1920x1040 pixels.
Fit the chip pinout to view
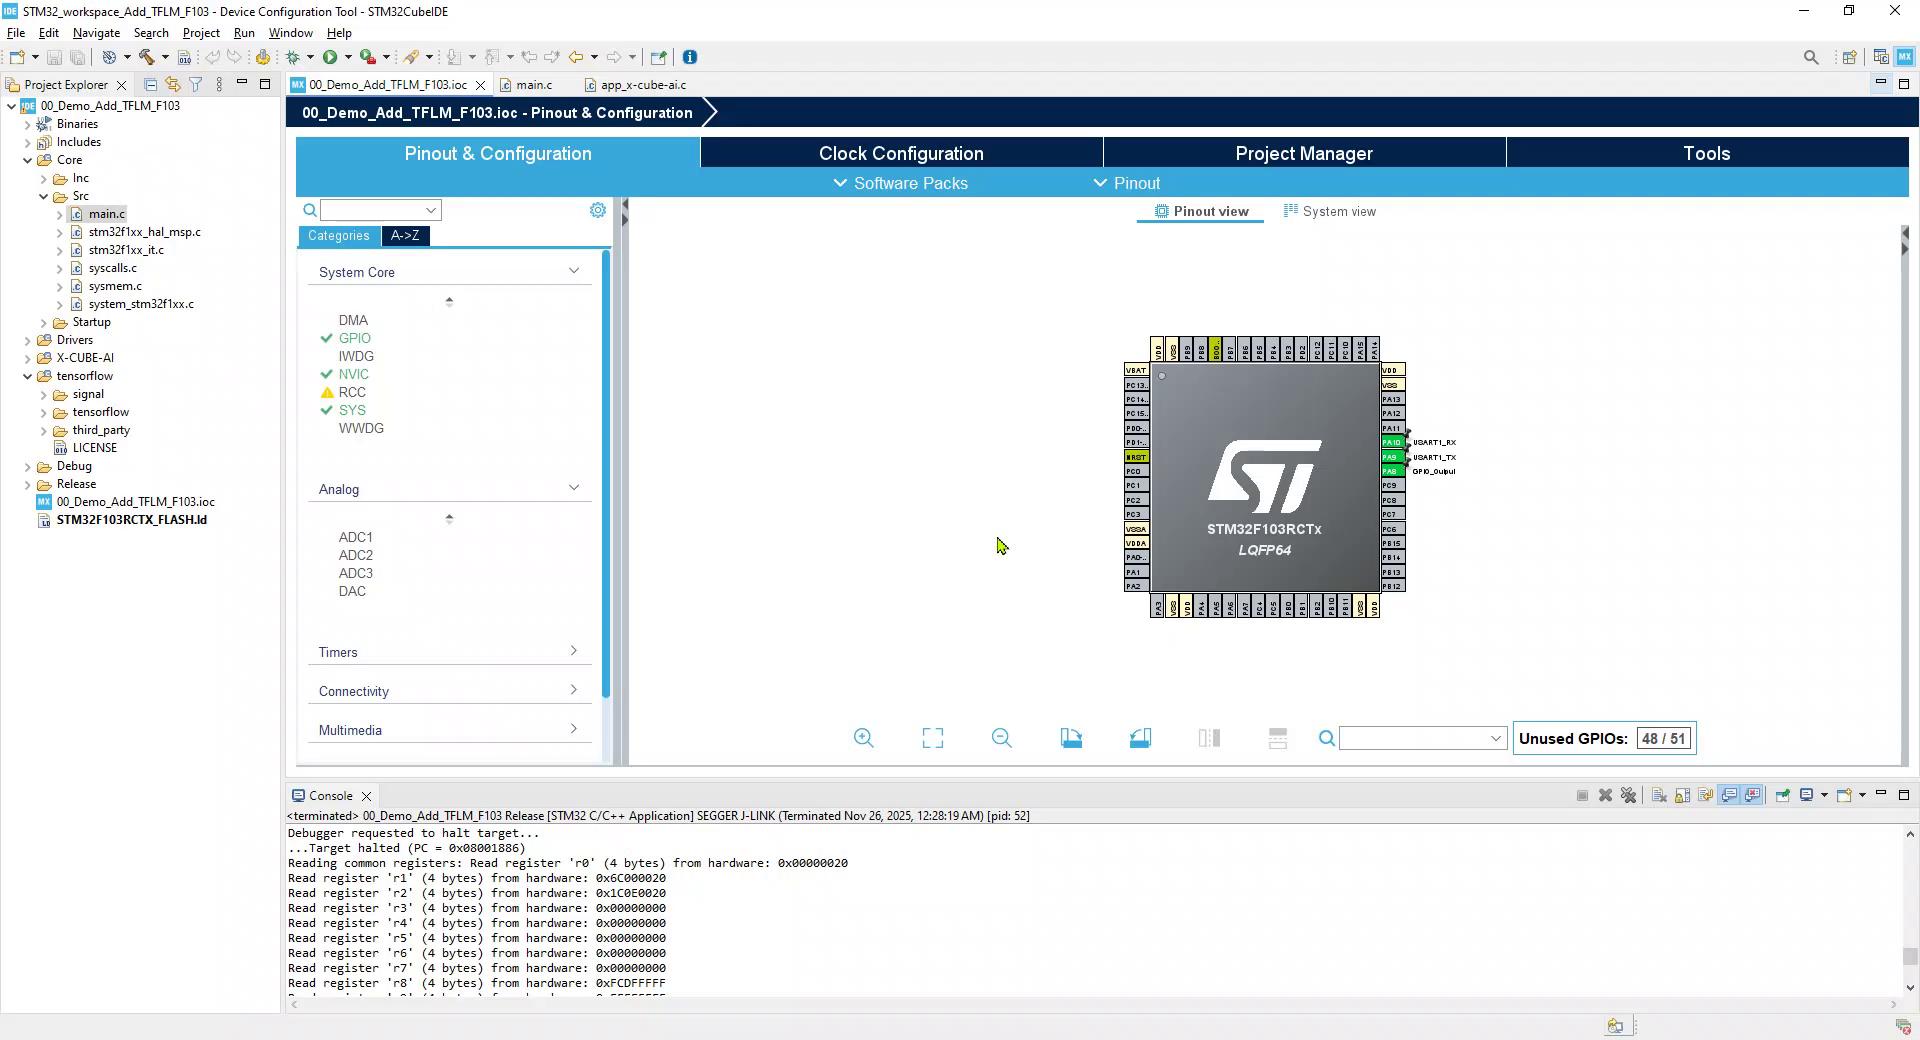[933, 738]
